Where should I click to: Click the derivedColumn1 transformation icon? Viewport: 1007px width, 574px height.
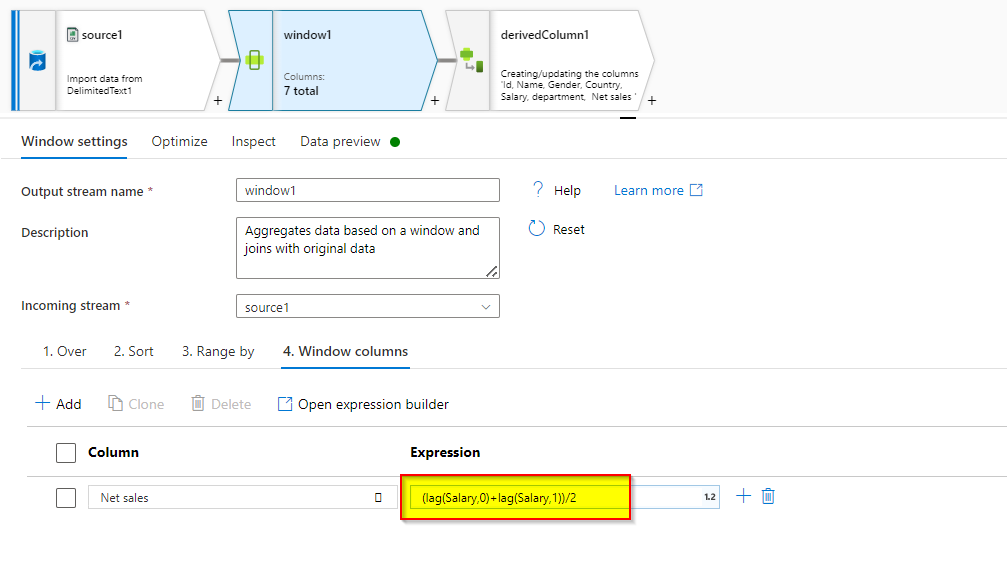pyautogui.click(x=472, y=60)
